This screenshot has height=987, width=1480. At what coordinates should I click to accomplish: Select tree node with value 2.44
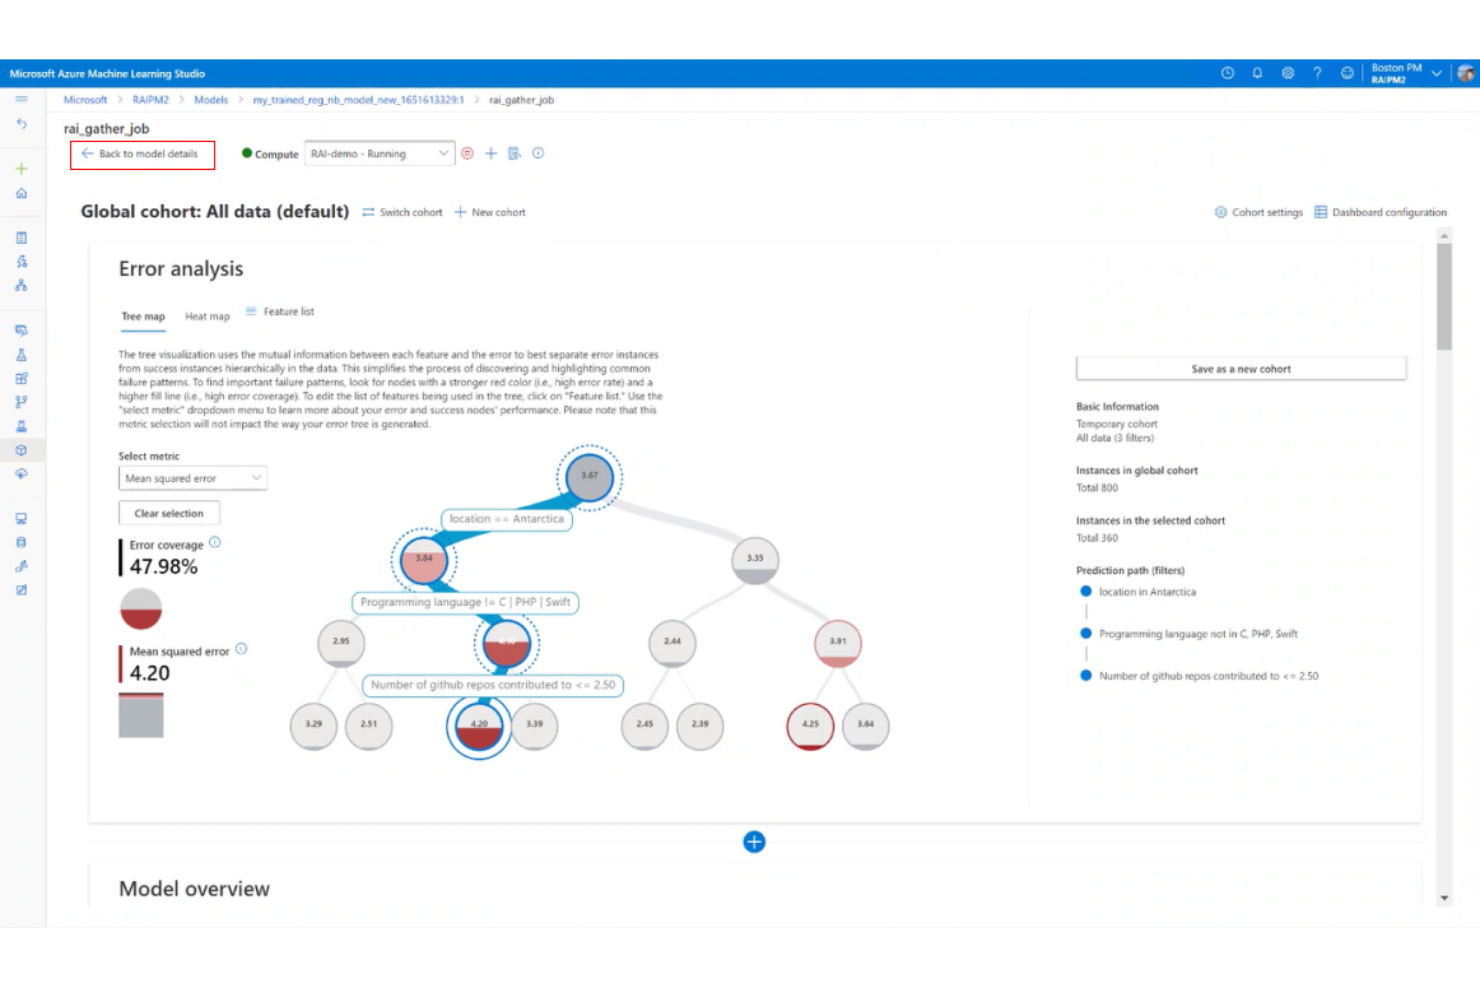pyautogui.click(x=672, y=643)
